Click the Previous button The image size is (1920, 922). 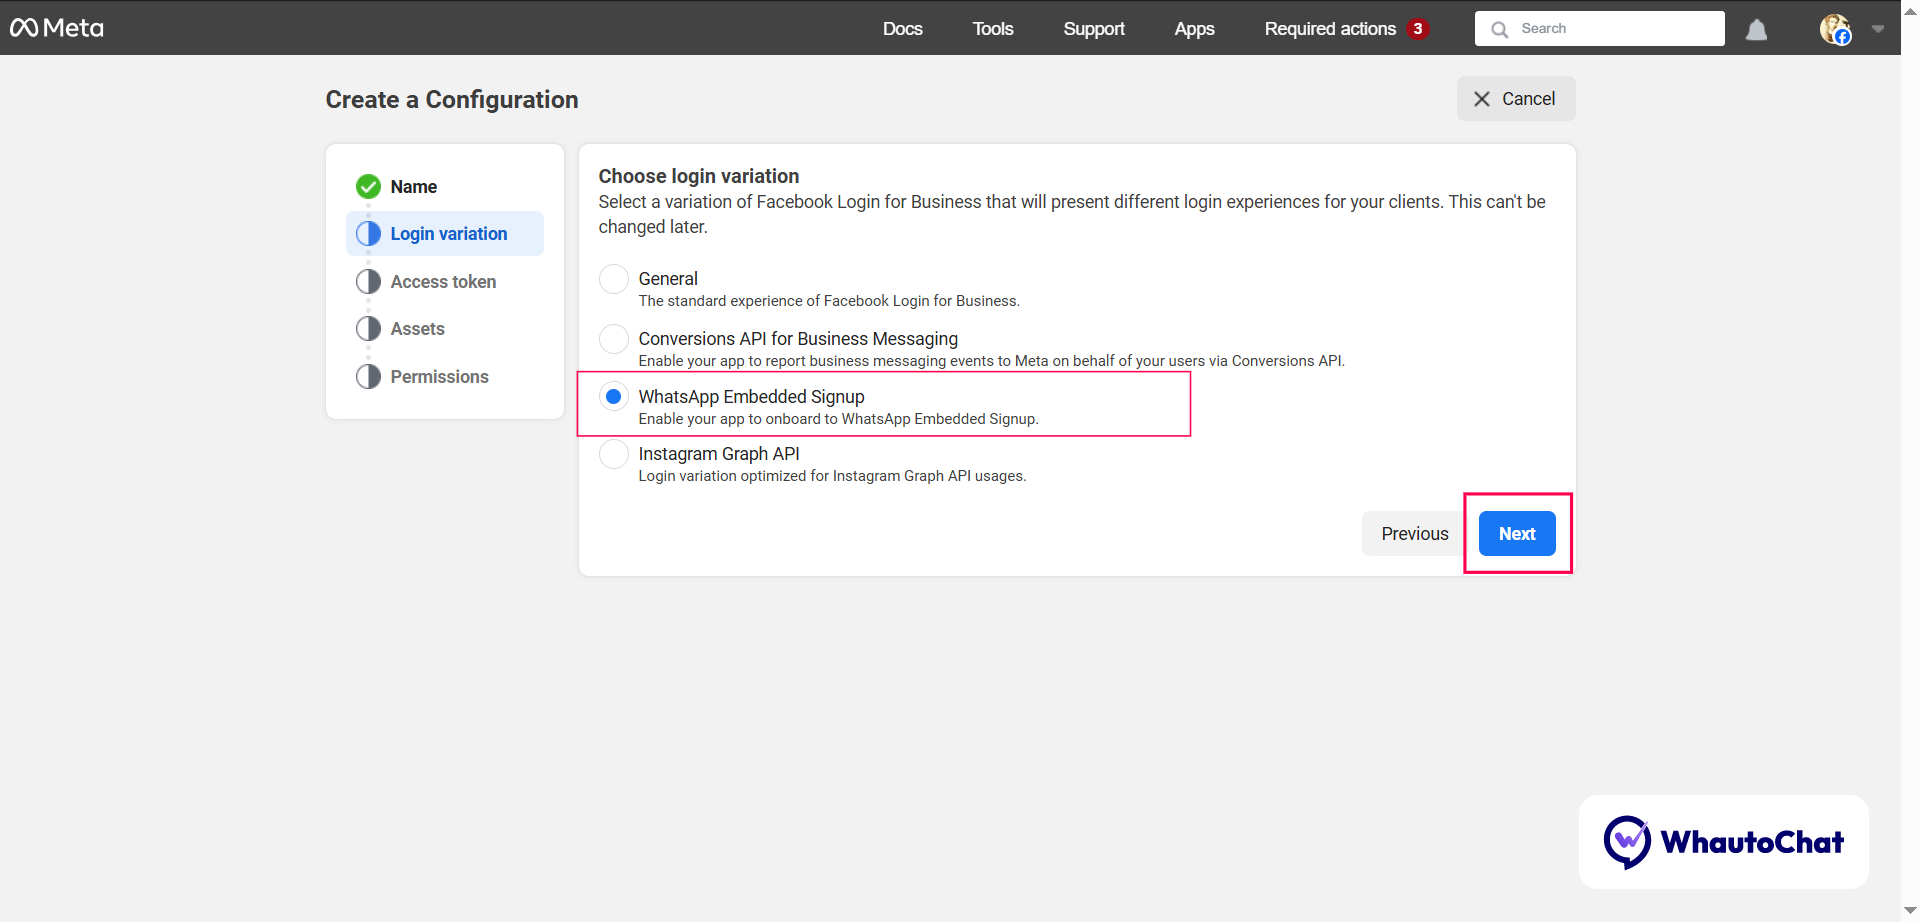pos(1413,533)
